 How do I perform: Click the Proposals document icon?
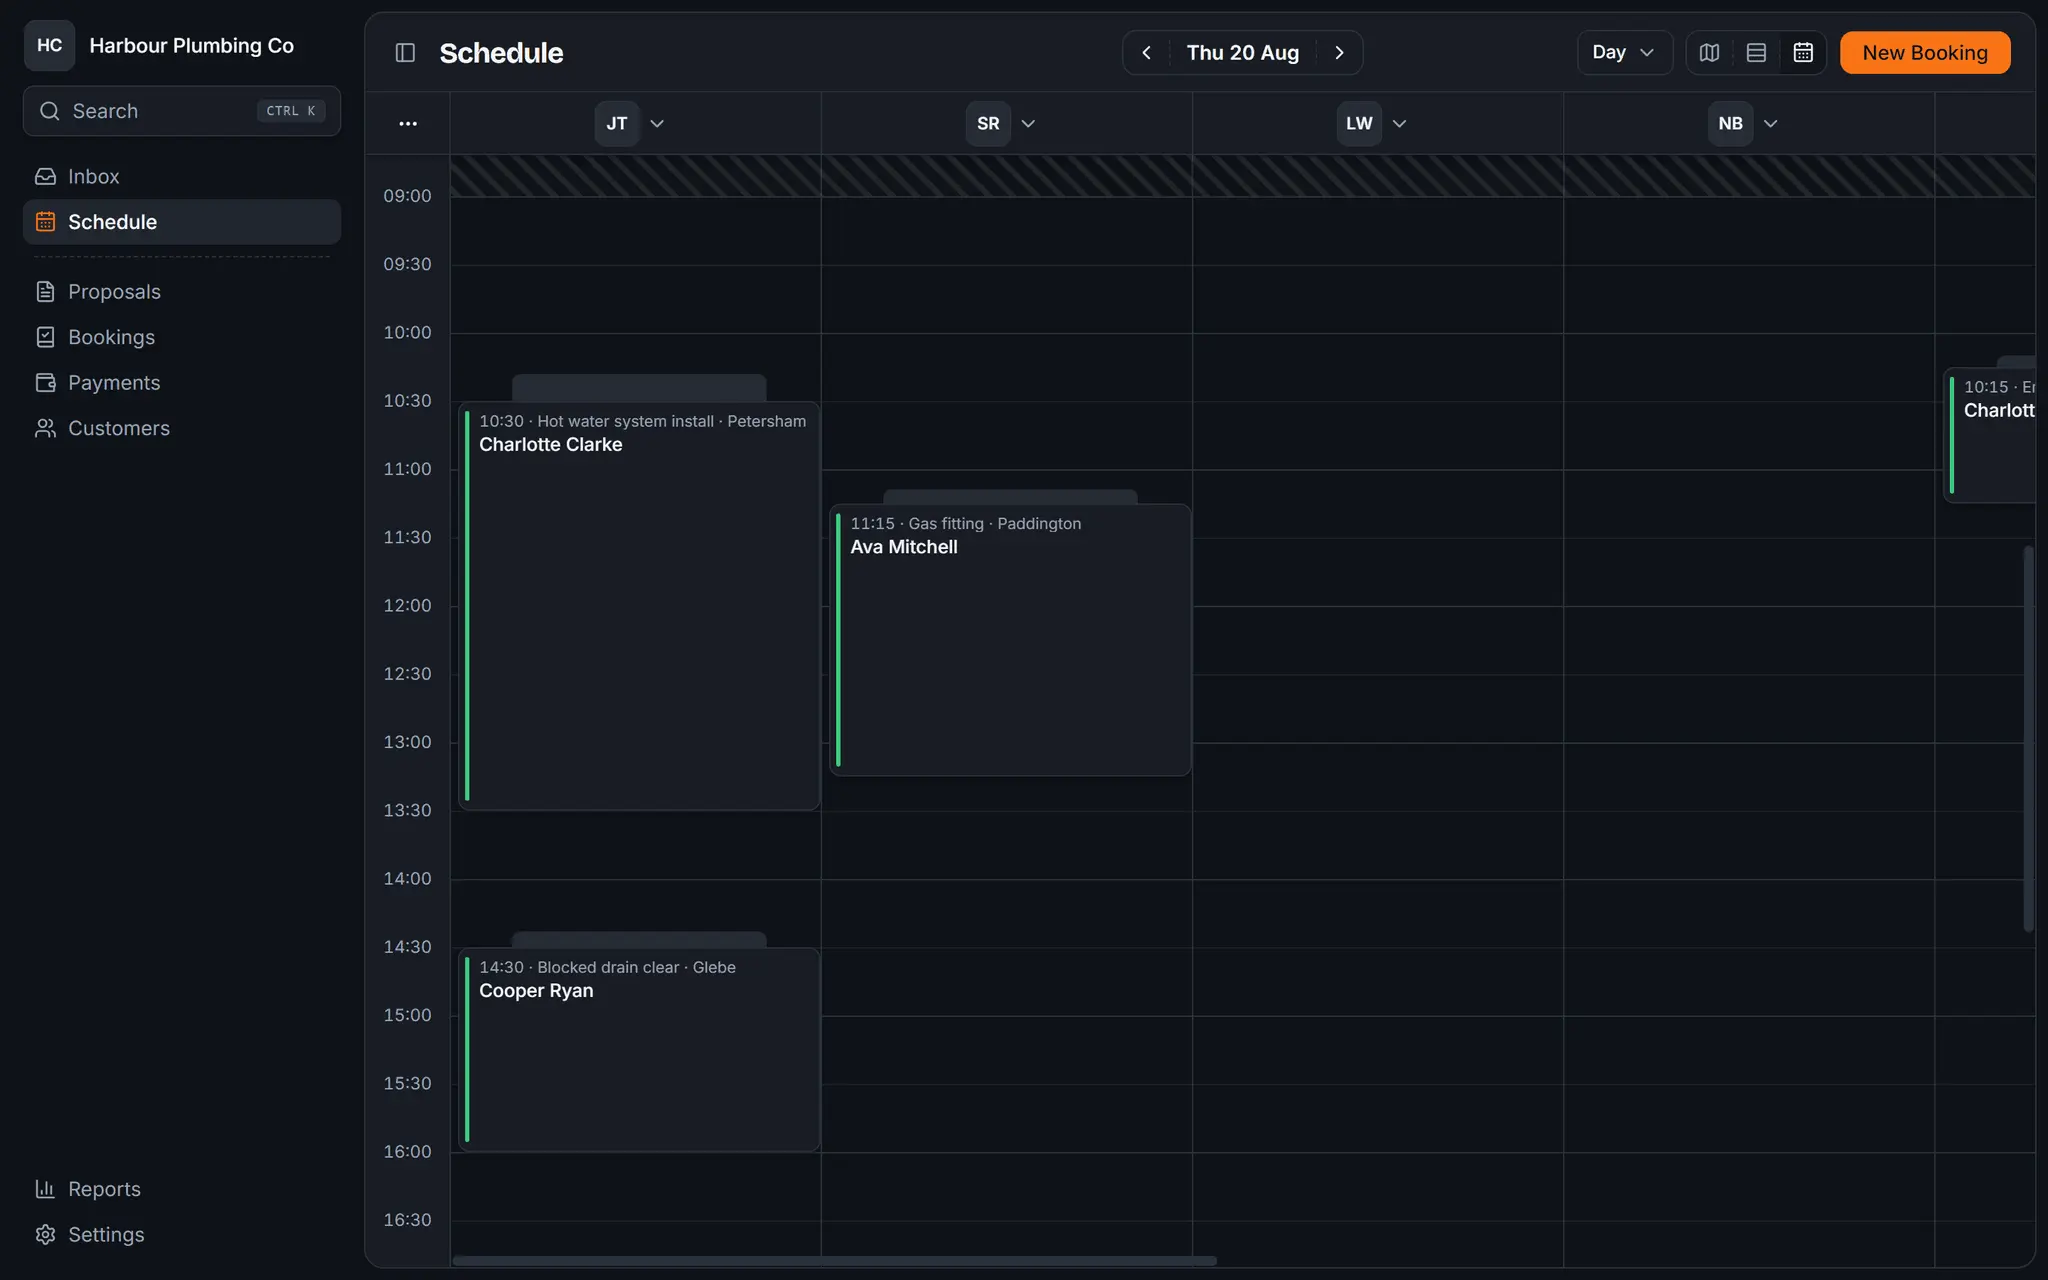45,292
